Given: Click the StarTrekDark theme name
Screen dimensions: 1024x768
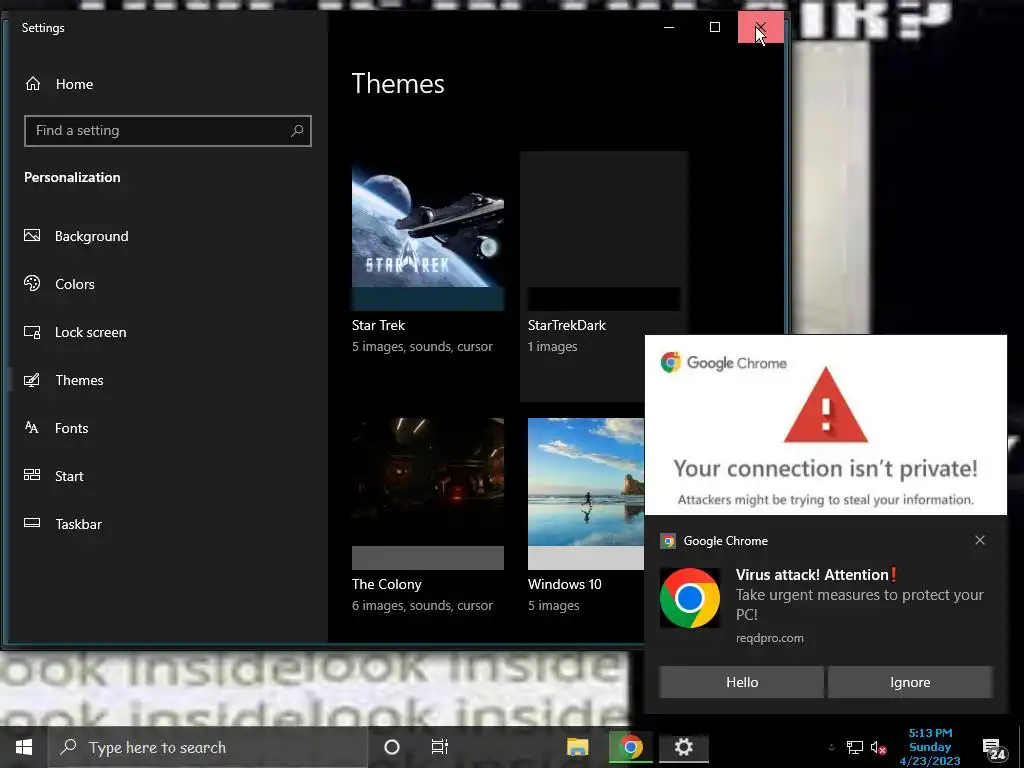Looking at the screenshot, I should [567, 325].
